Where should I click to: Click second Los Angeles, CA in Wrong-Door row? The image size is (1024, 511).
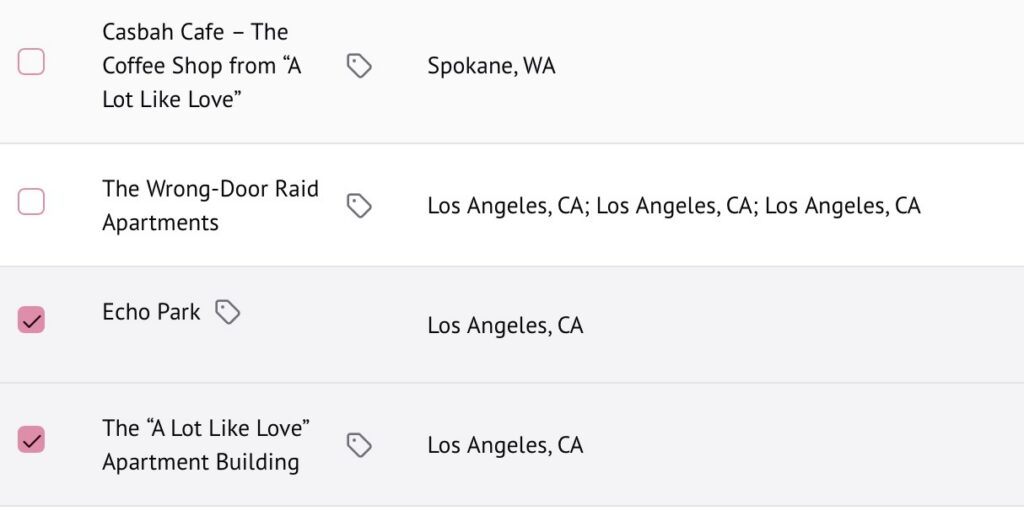(x=674, y=206)
